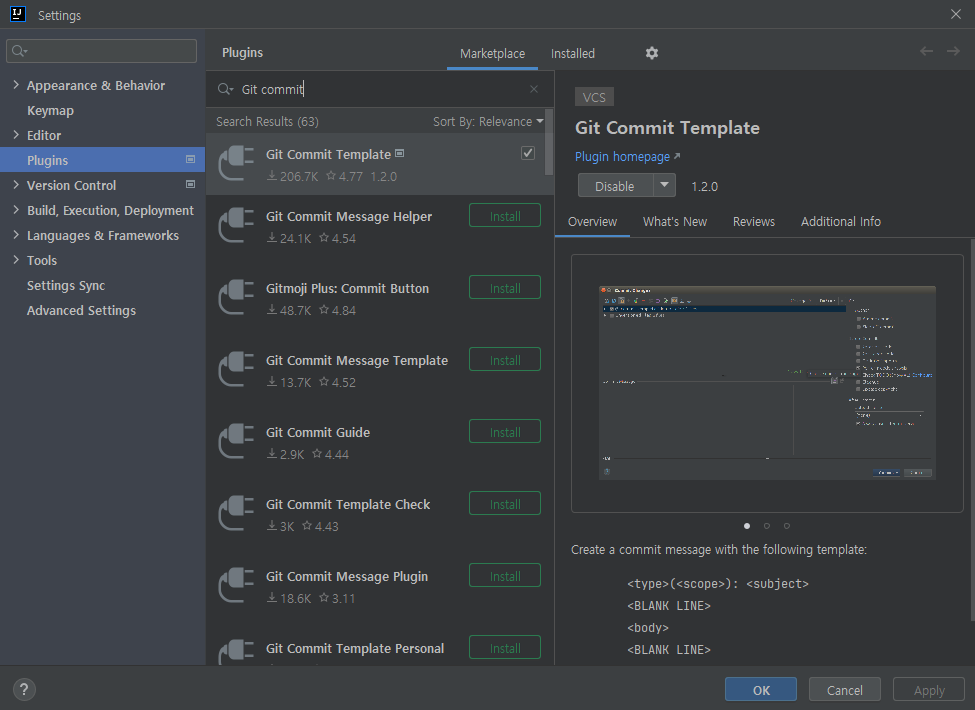975x710 pixels.
Task: Expand the Editor settings node
Action: click(16, 135)
